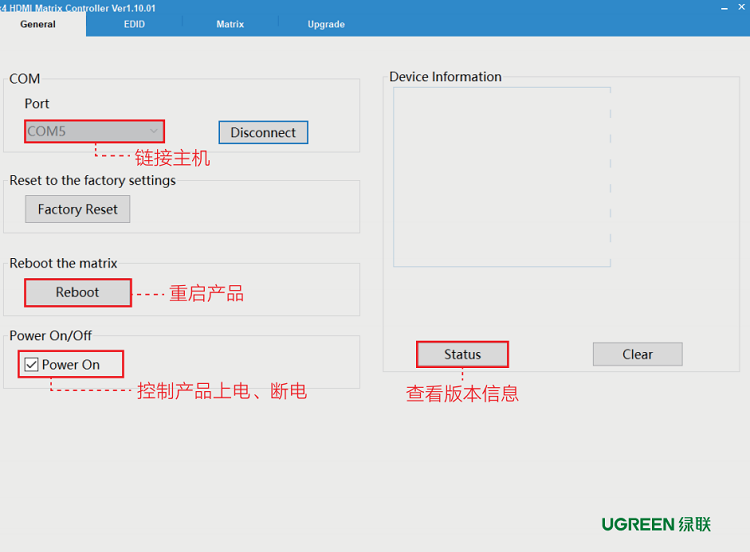
Task: Click Status to view version info
Action: click(x=462, y=354)
